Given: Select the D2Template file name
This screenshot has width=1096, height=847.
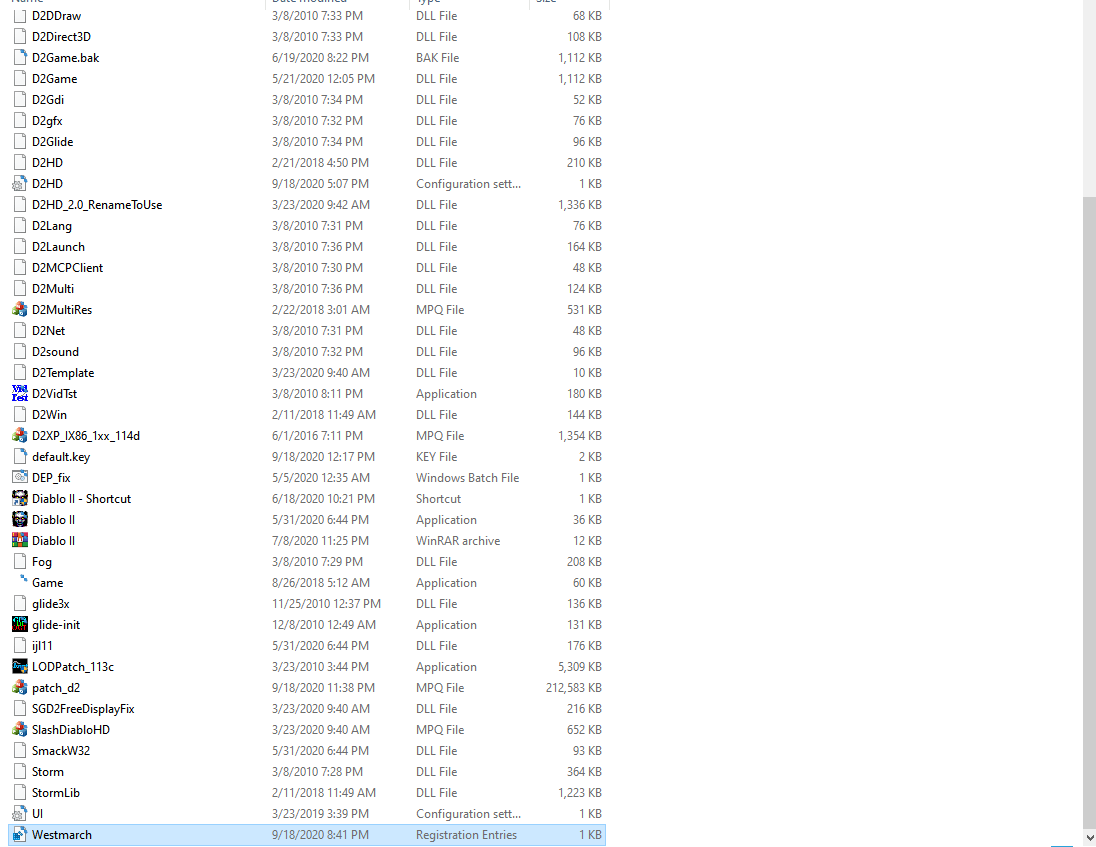Looking at the screenshot, I should tap(63, 372).
